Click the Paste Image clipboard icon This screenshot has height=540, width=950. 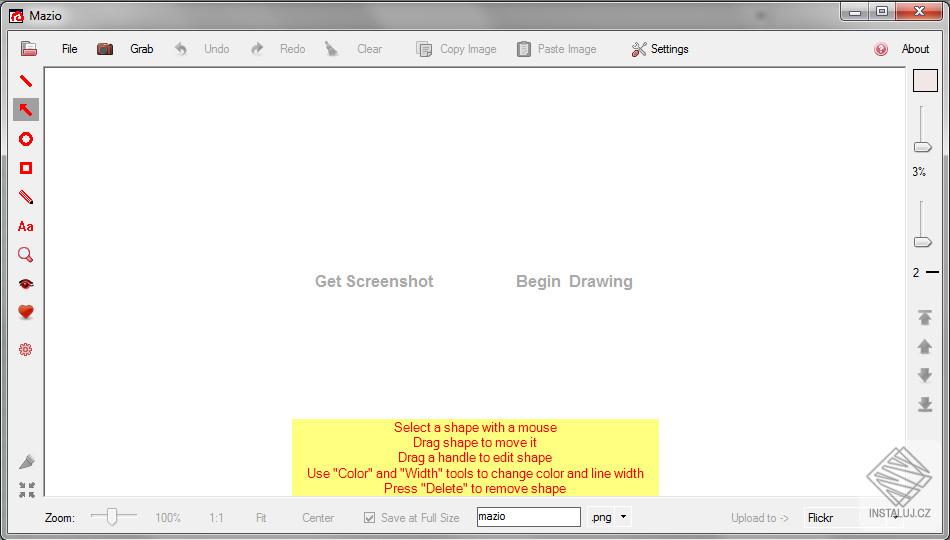[x=523, y=49]
